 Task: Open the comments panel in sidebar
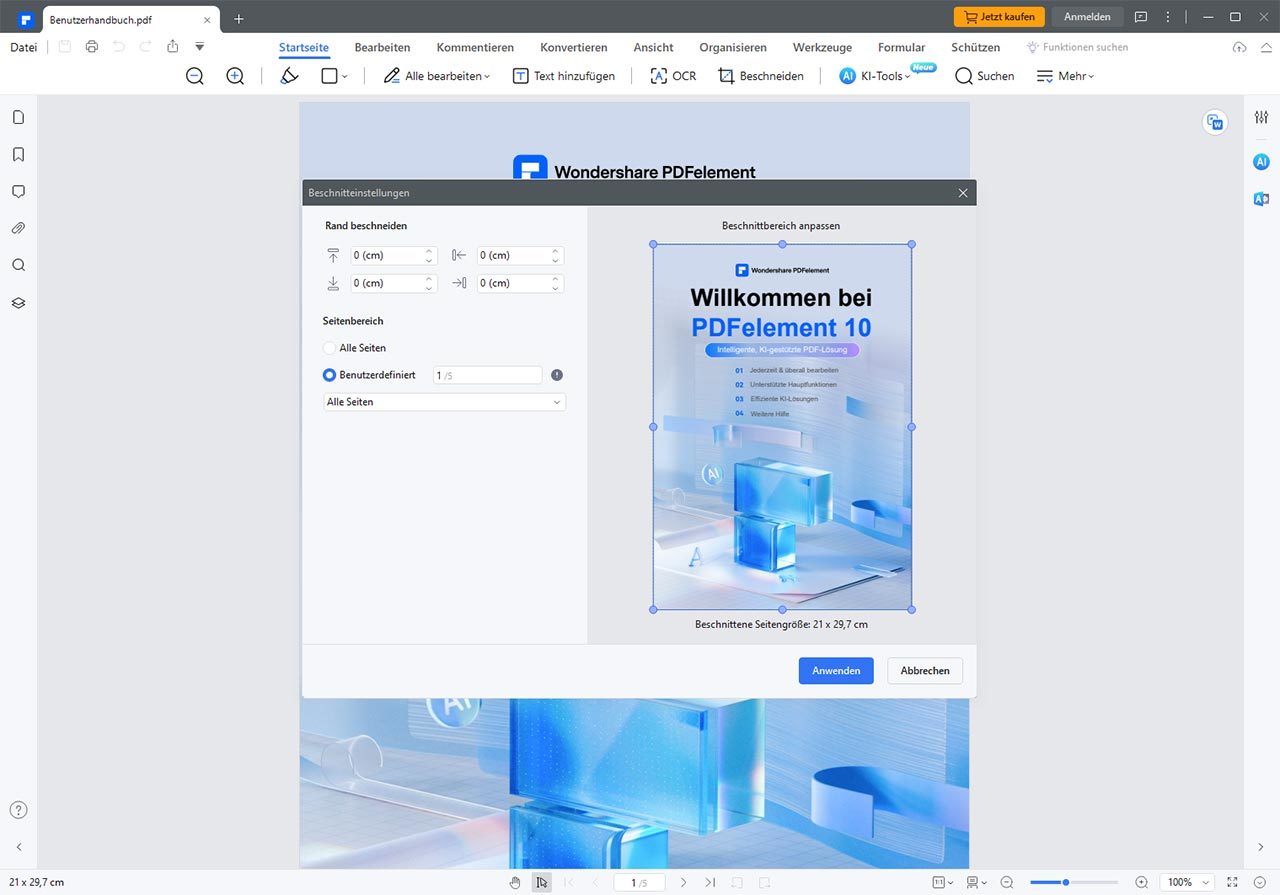(x=18, y=191)
